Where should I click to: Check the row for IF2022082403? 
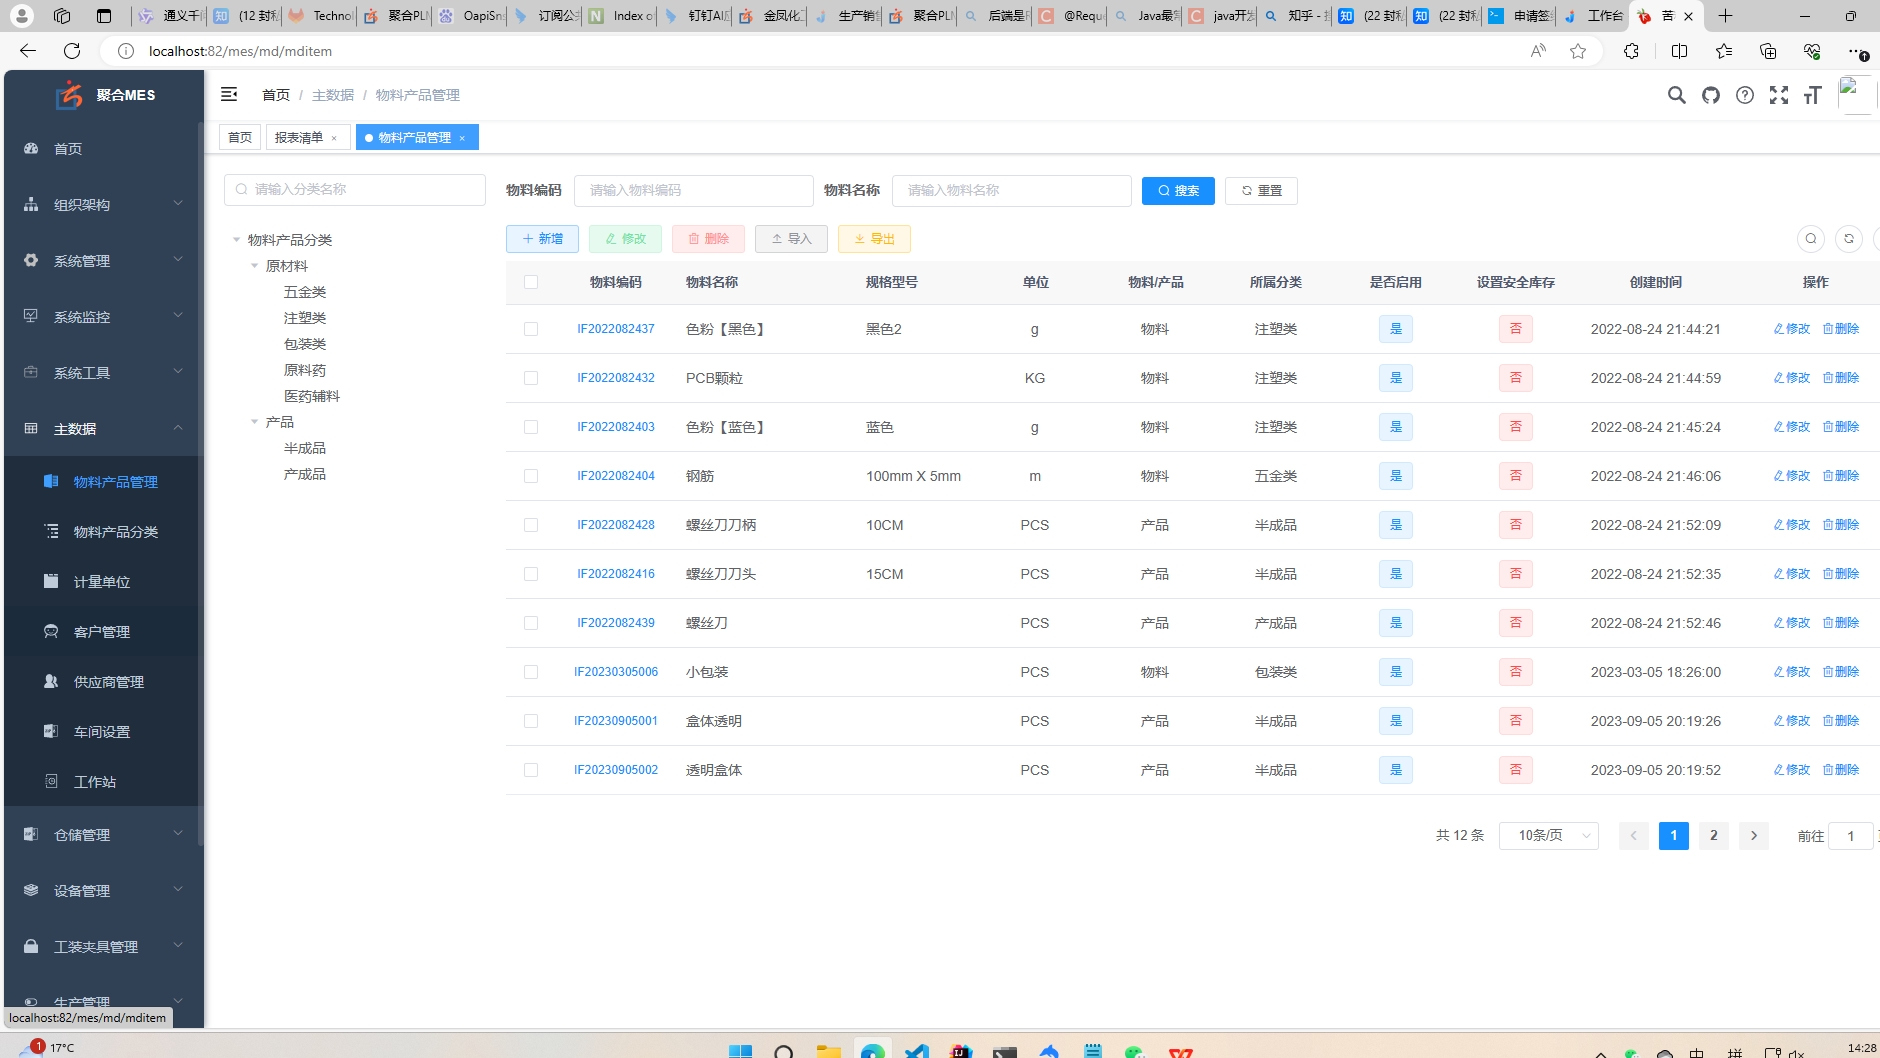point(531,427)
